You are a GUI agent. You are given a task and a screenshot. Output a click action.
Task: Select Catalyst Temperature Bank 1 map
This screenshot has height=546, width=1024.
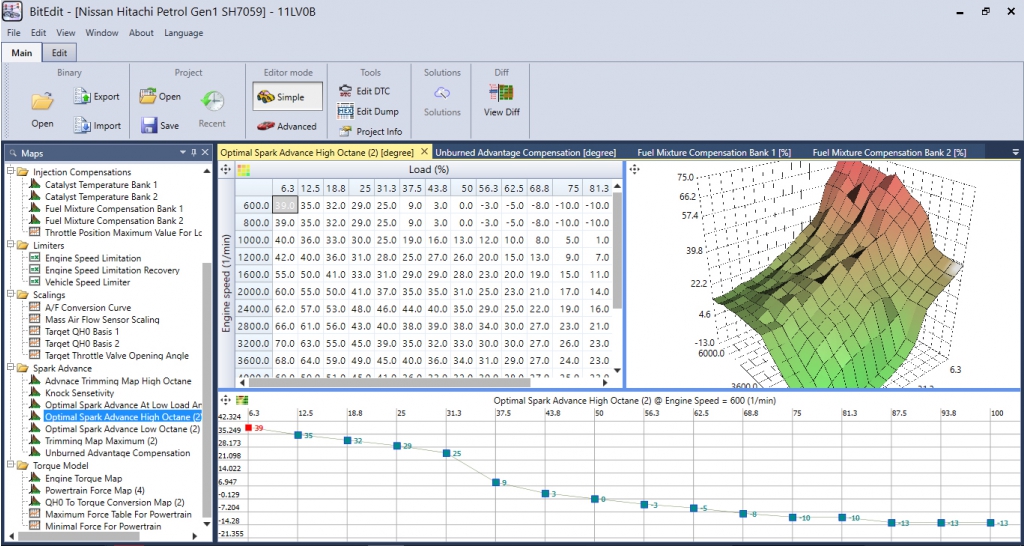101,185
